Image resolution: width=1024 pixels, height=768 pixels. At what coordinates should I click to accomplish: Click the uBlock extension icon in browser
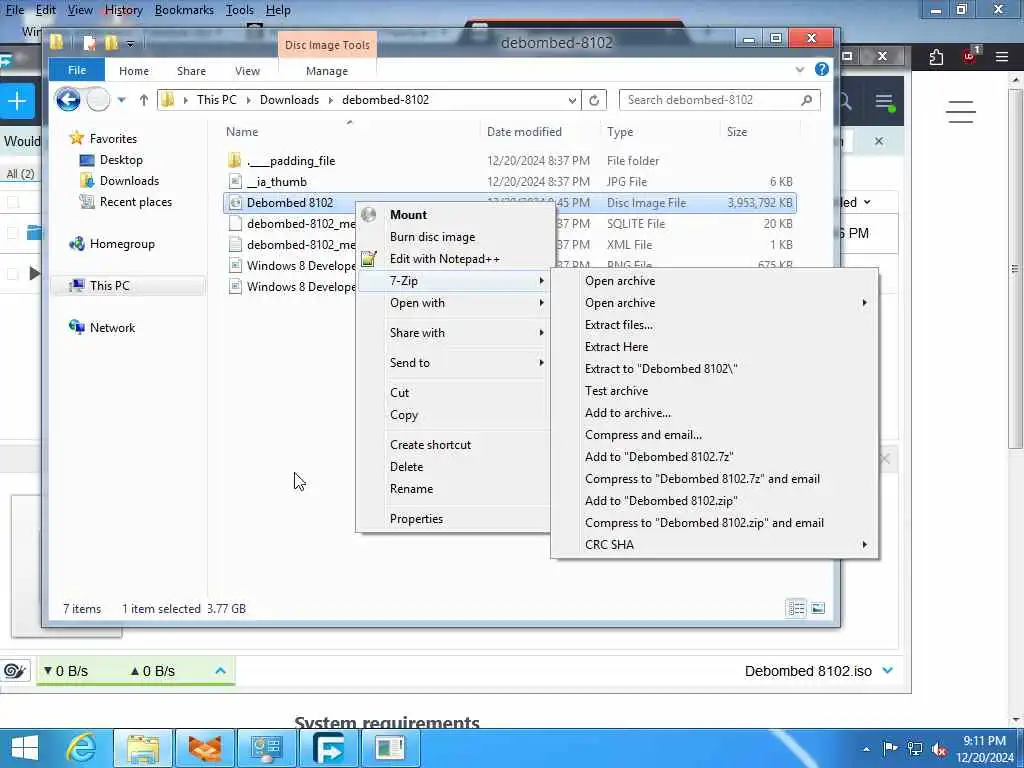click(970, 56)
